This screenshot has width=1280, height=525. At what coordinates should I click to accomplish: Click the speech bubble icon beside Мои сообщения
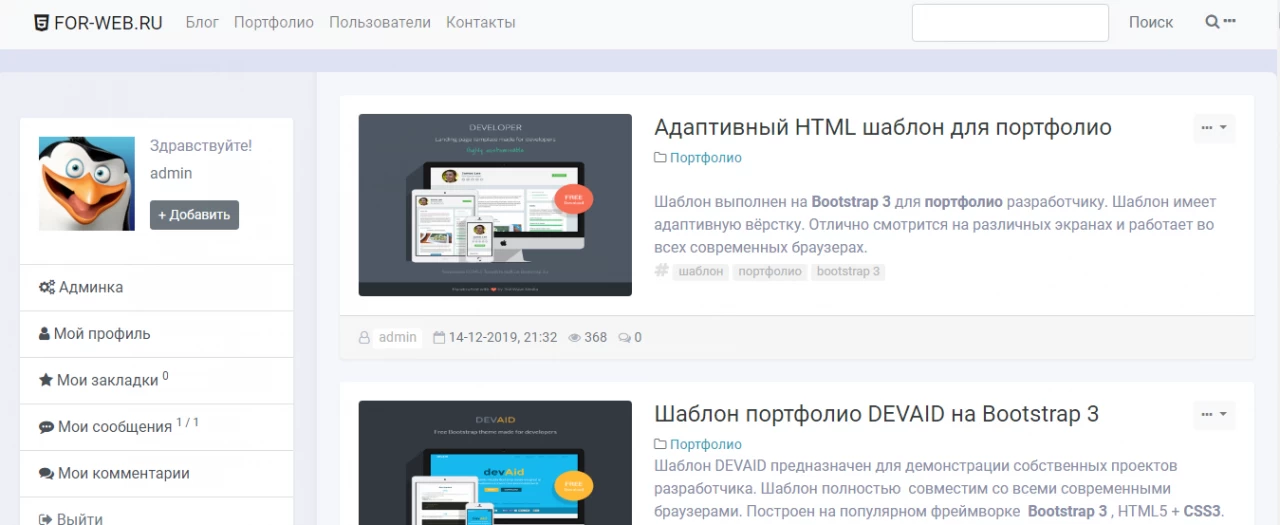46,427
